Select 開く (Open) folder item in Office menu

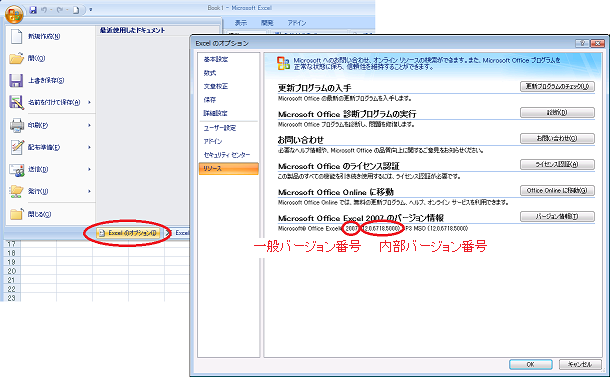click(x=51, y=59)
